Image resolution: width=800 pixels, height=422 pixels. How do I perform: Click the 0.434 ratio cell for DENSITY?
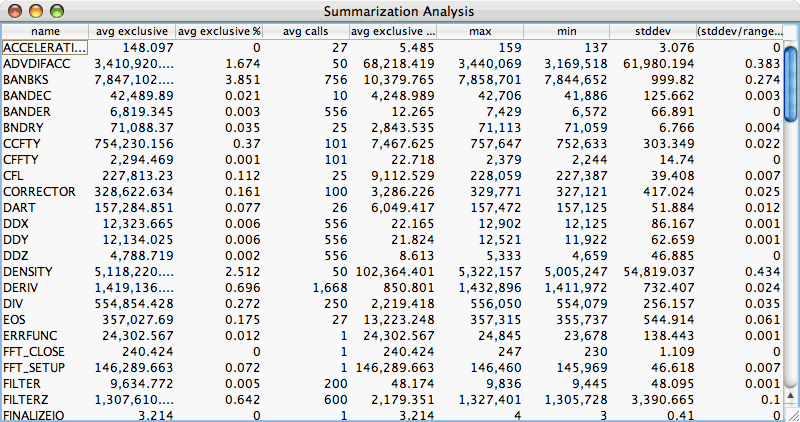[762, 271]
